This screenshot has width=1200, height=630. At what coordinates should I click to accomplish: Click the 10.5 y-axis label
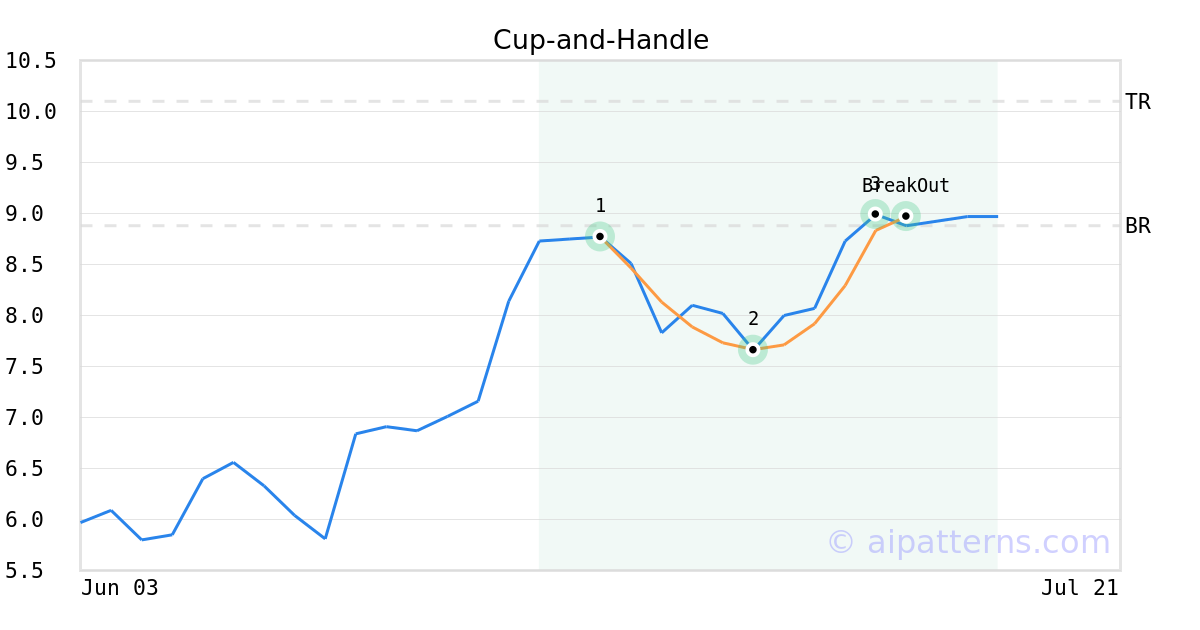[x=31, y=61]
